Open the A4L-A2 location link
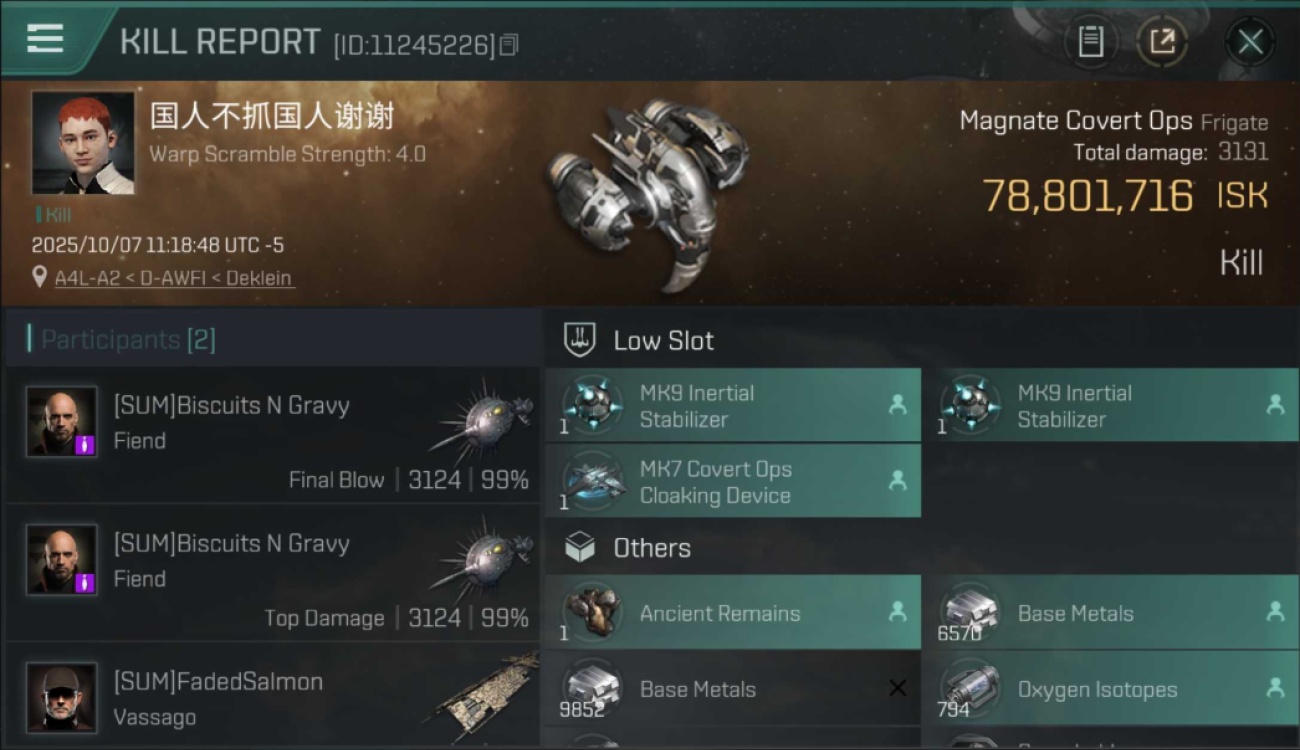1300x750 pixels. (88, 278)
